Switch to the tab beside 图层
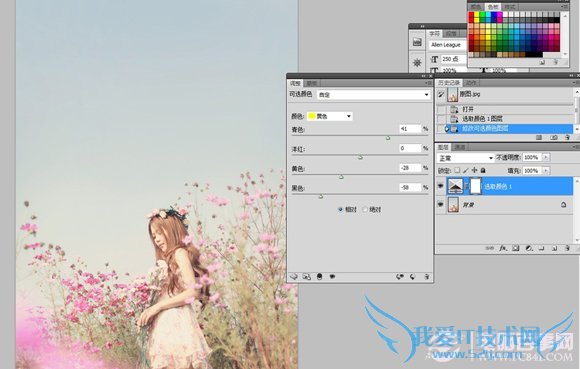This screenshot has height=369, width=580. tap(459, 147)
